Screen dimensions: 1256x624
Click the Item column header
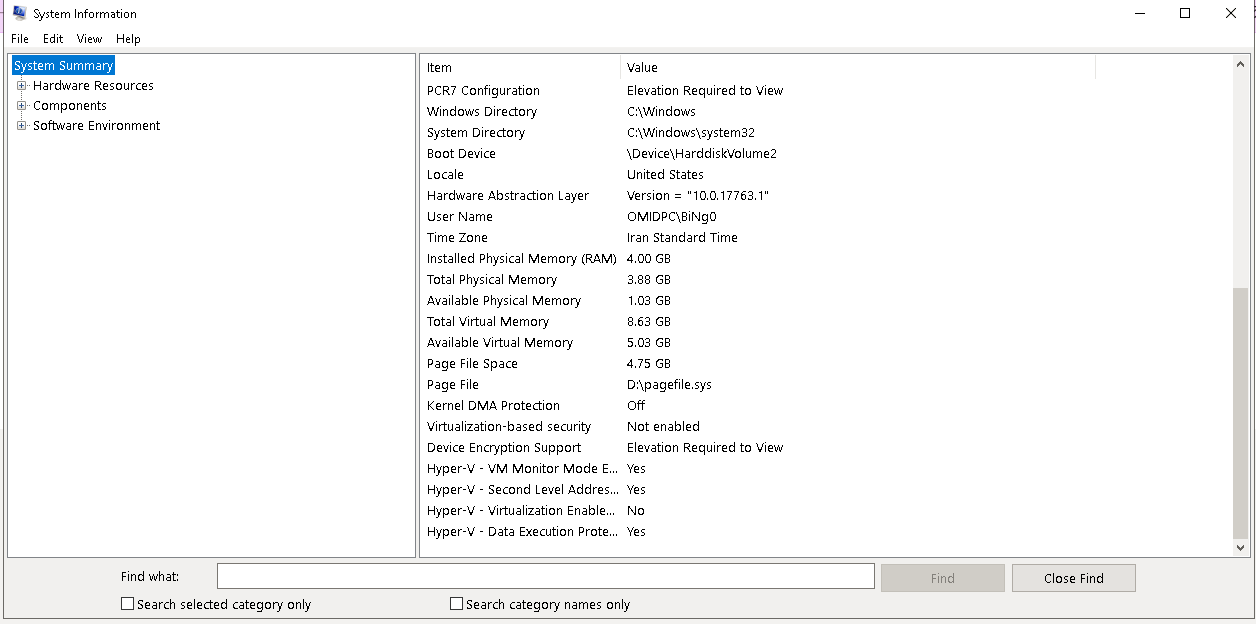pyautogui.click(x=520, y=68)
